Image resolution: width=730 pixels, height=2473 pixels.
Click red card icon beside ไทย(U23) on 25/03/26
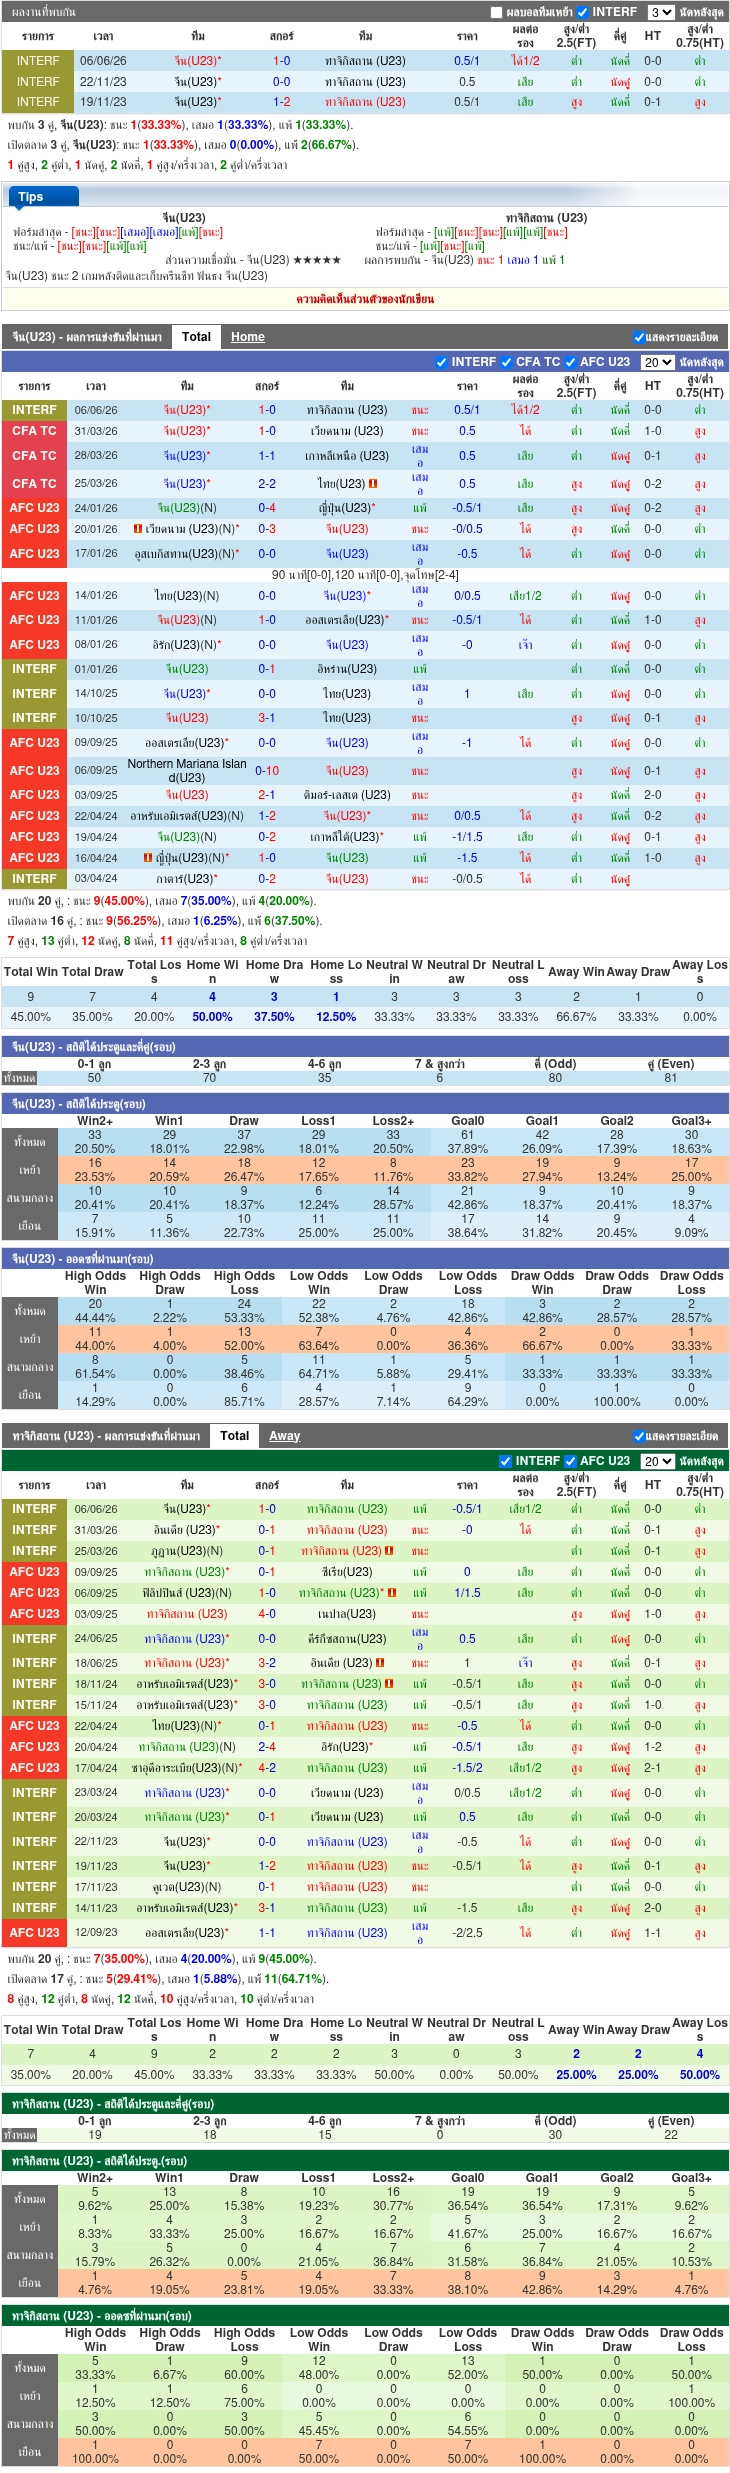[373, 484]
